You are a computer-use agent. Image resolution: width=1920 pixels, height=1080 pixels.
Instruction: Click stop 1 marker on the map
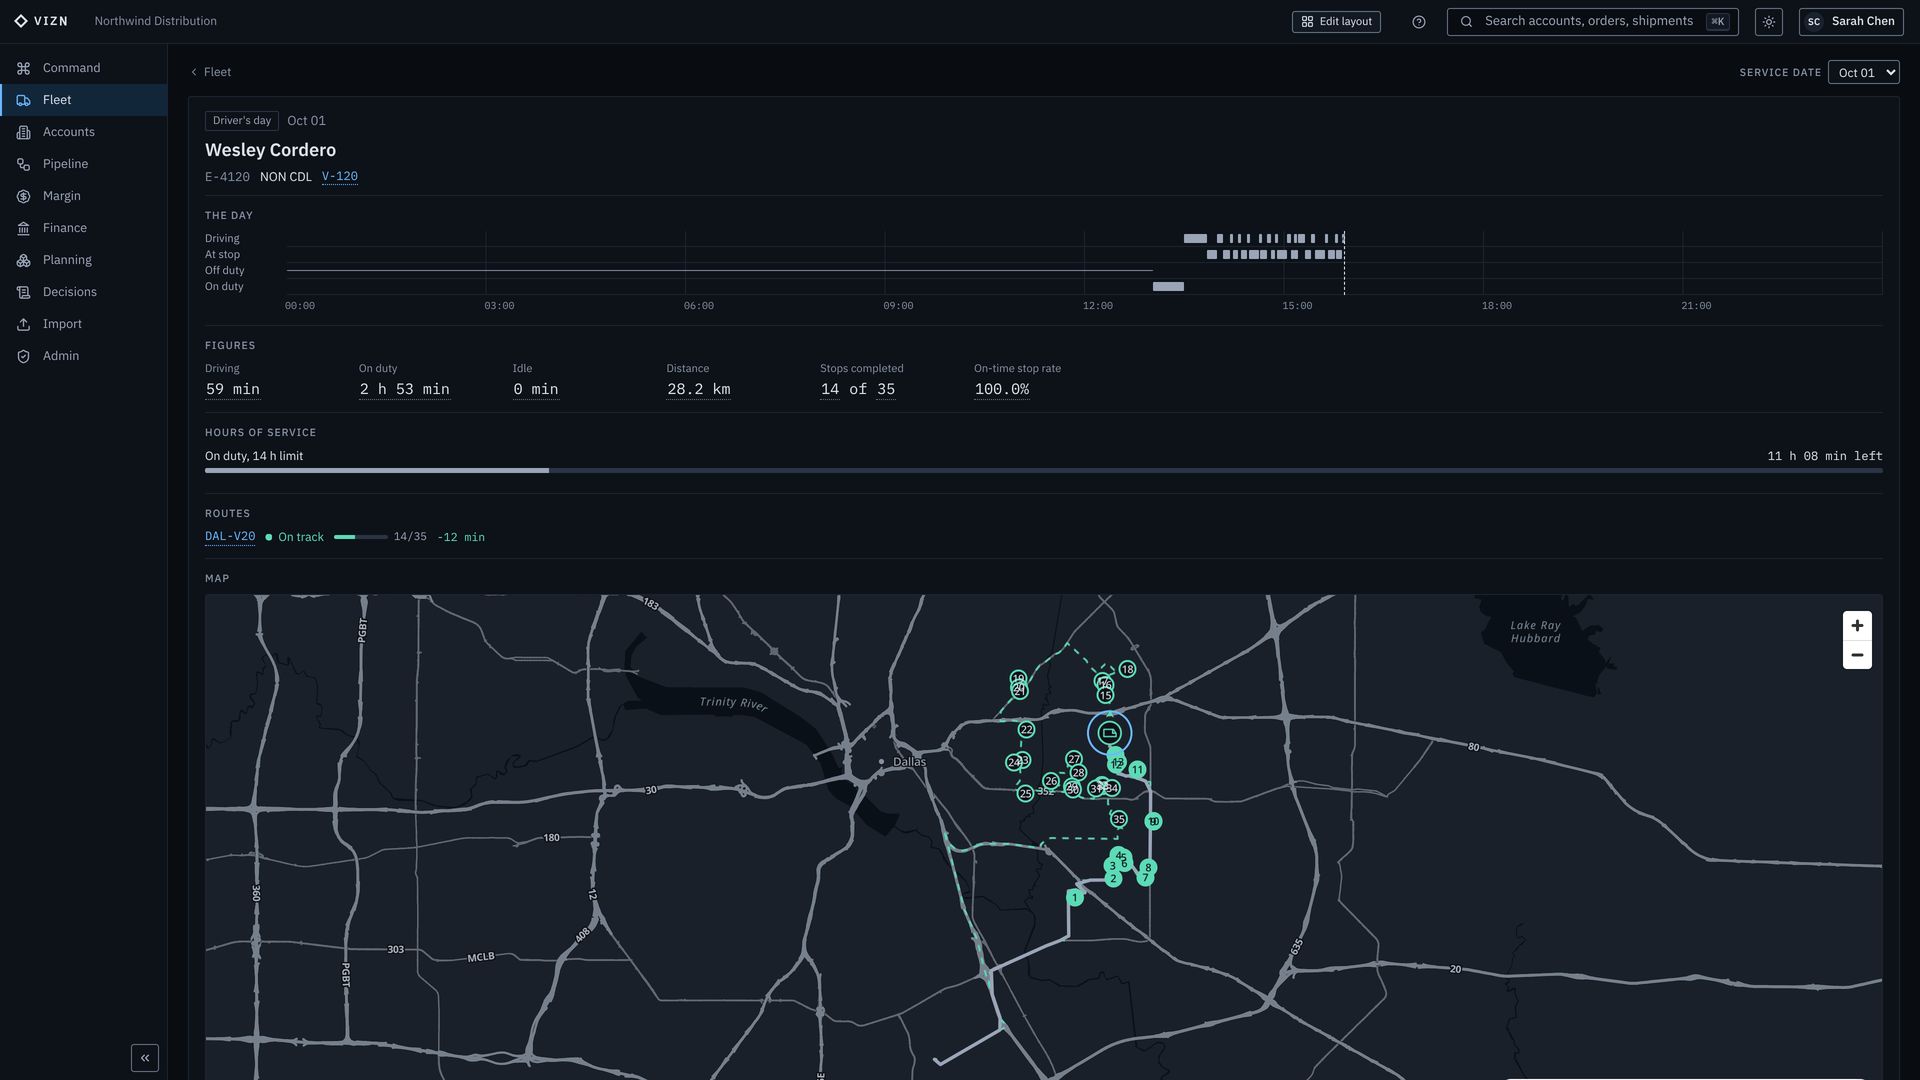tap(1075, 898)
